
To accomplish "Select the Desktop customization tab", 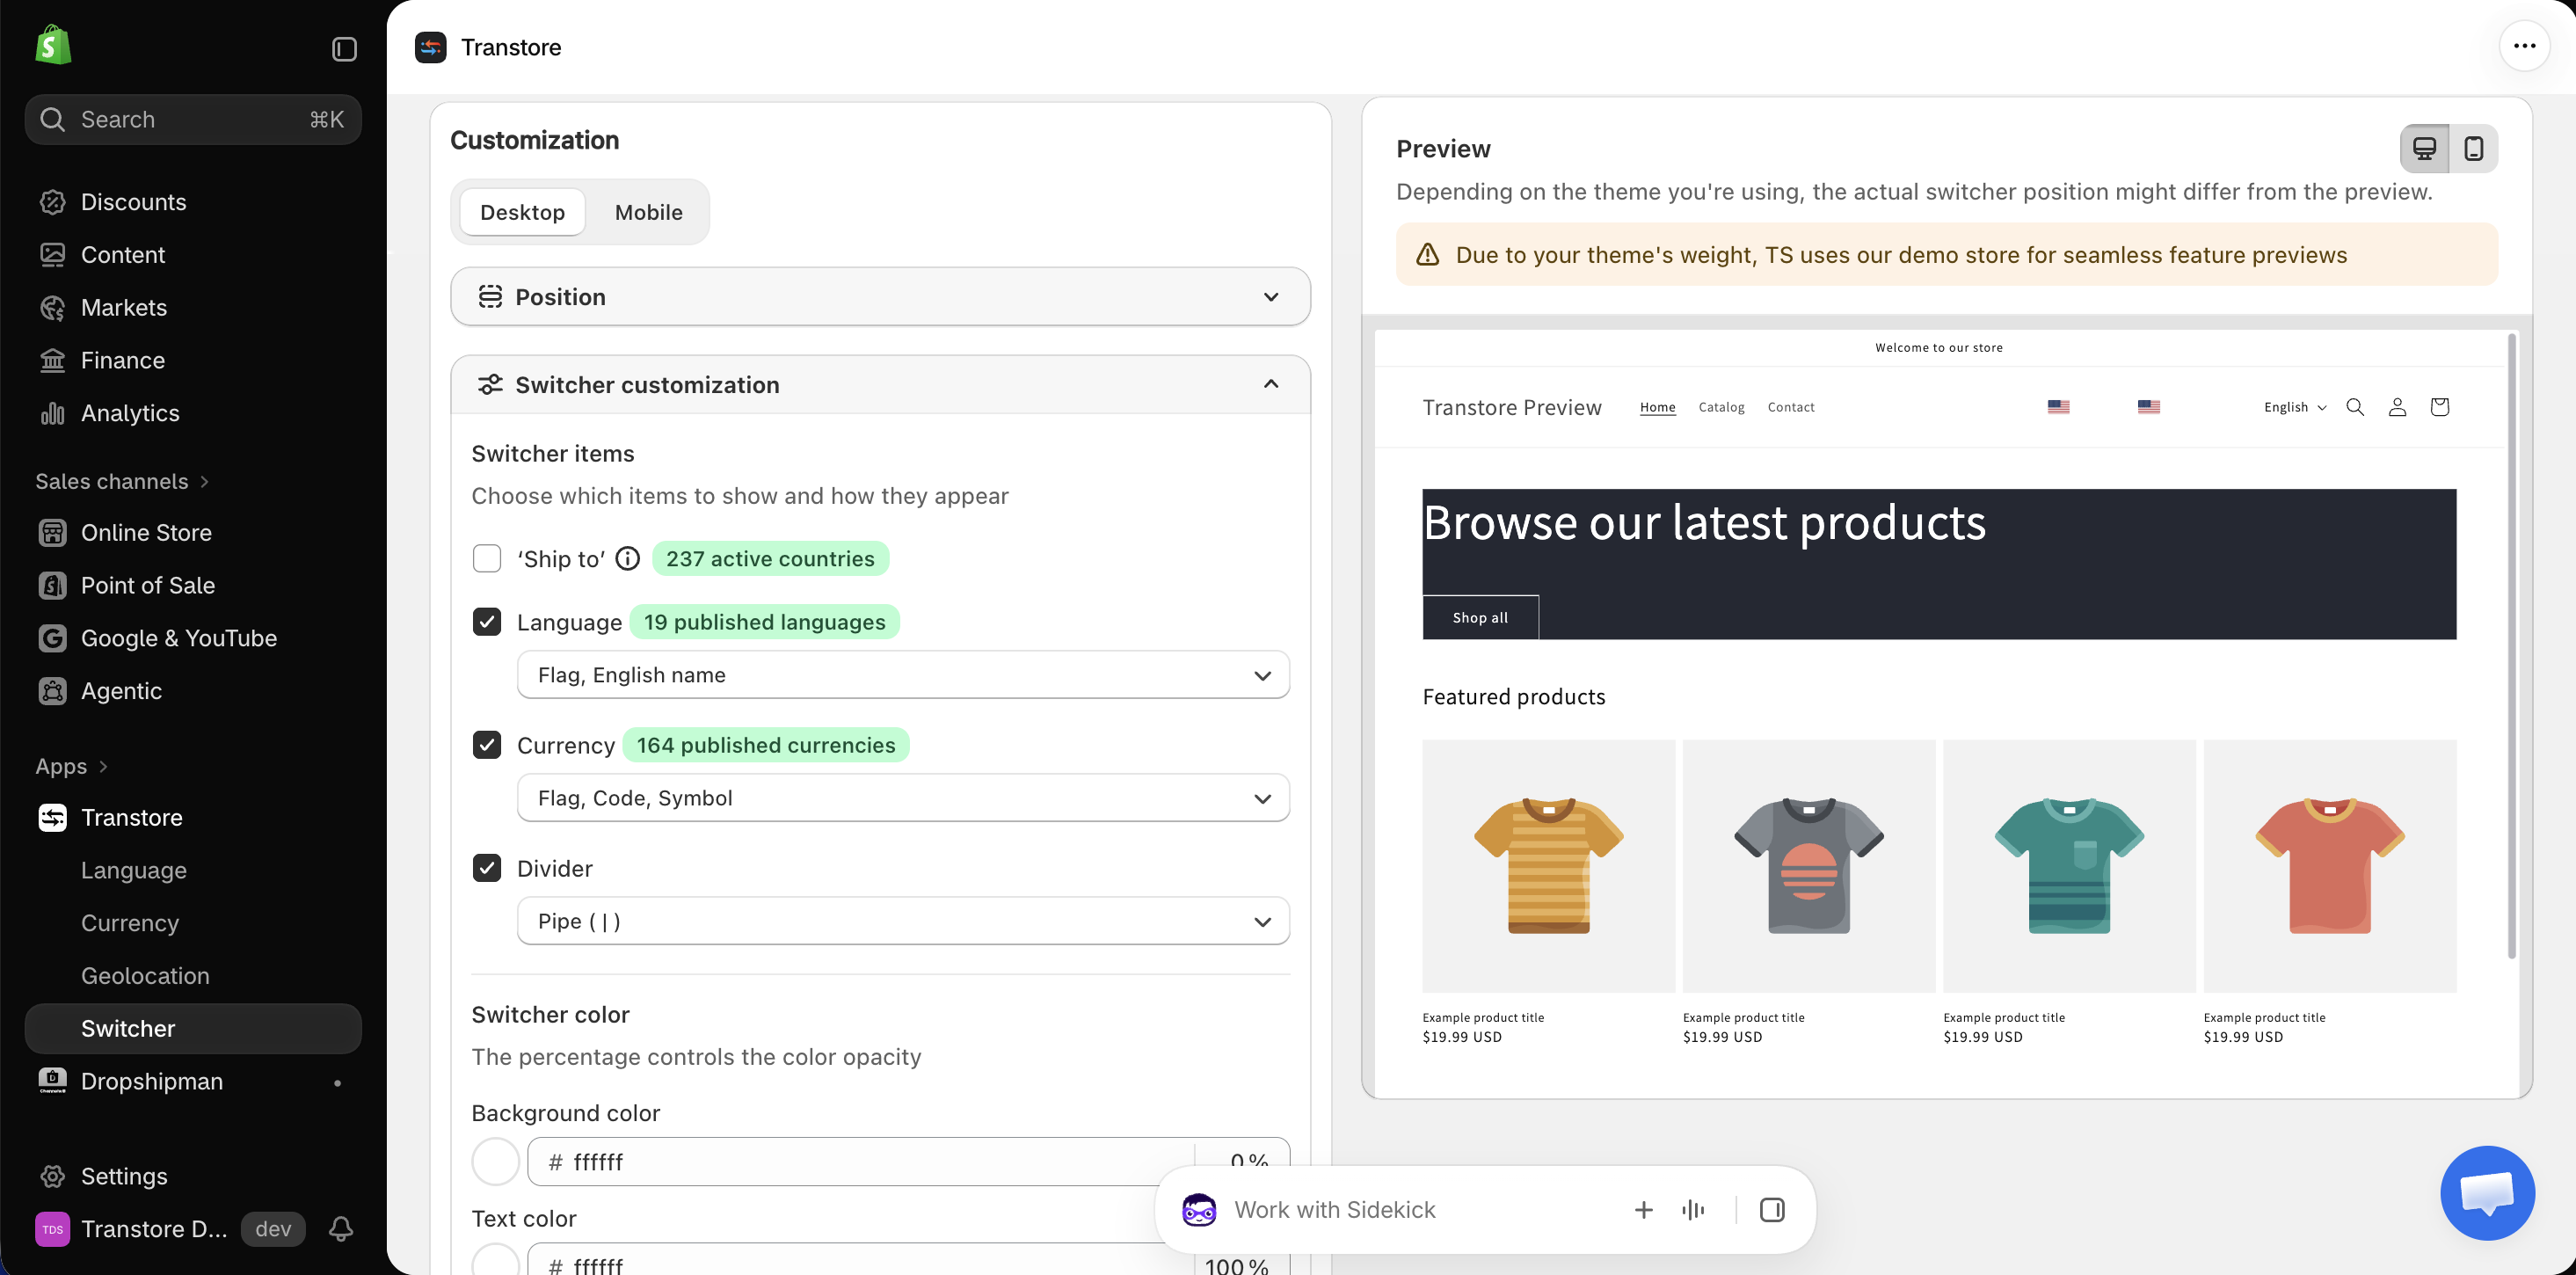I will [x=522, y=212].
